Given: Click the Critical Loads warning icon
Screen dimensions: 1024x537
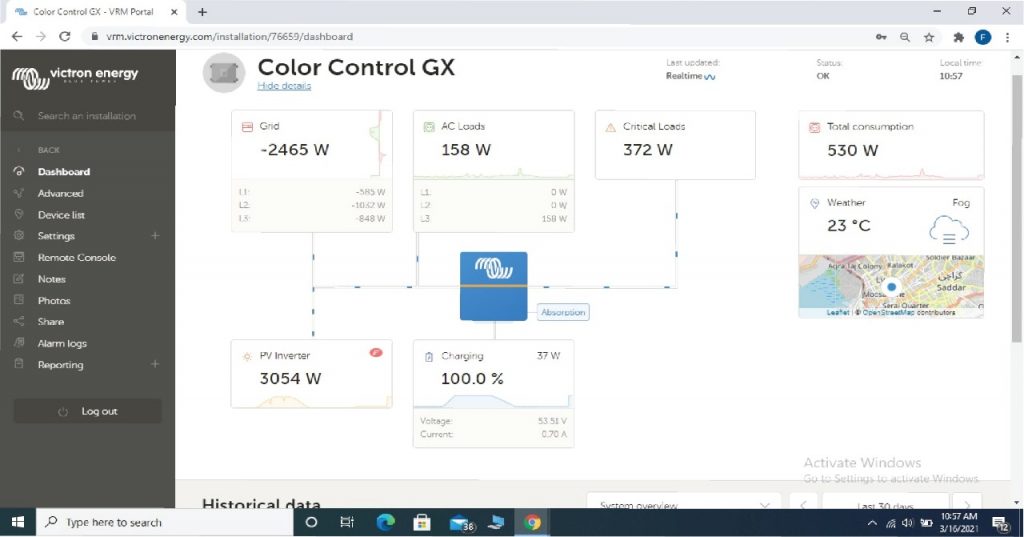Looking at the screenshot, I should tap(611, 127).
